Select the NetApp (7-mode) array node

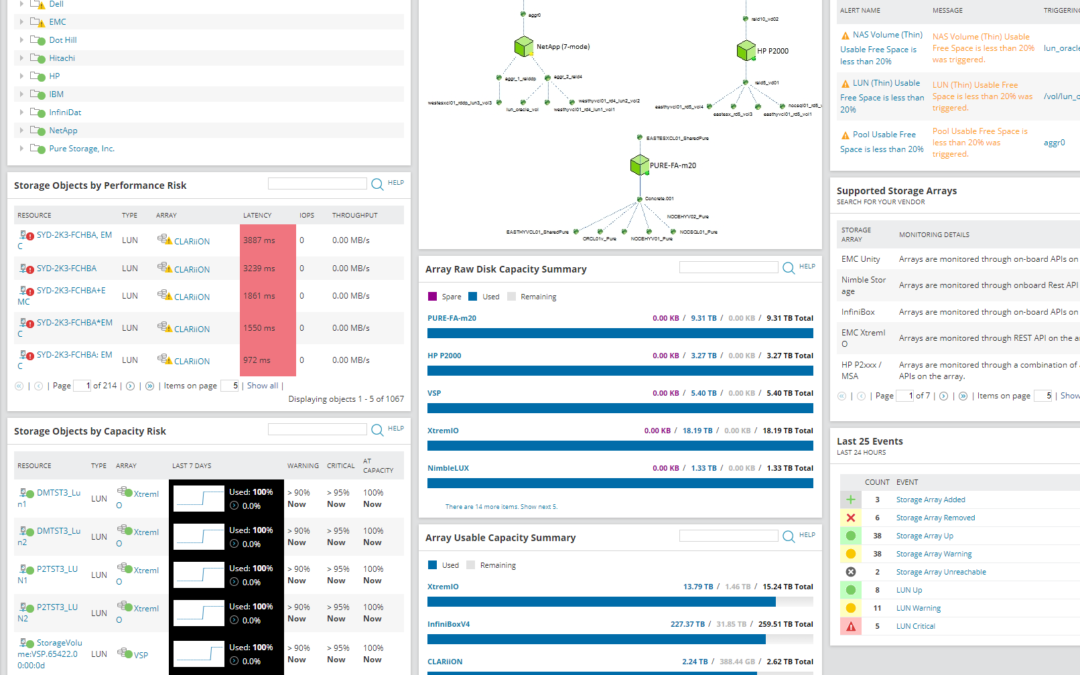[523, 47]
